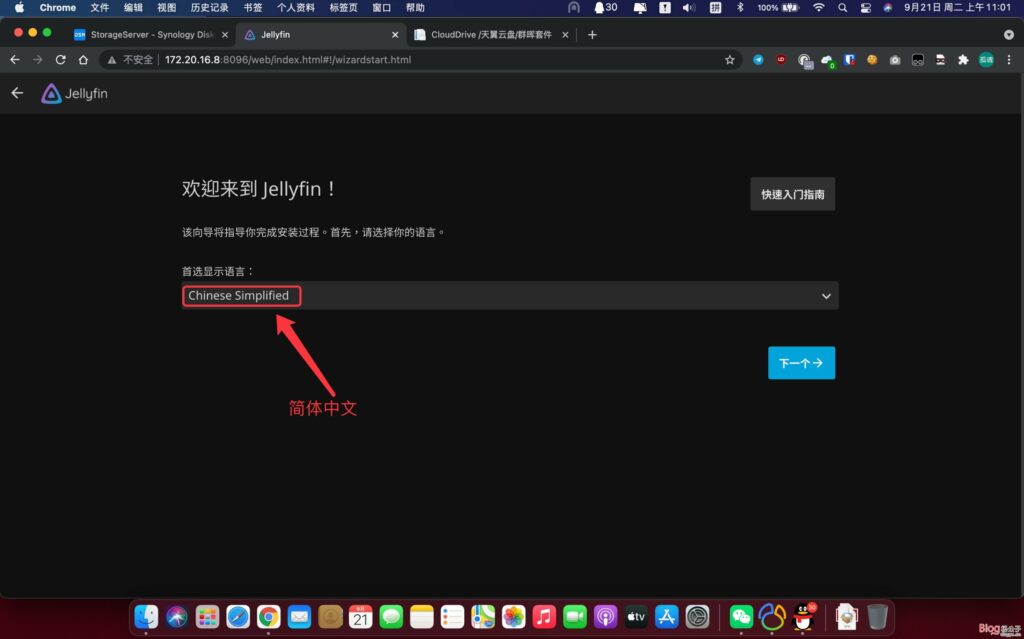
Task: Open Control Center in menu bar
Action: pyautogui.click(x=865, y=8)
